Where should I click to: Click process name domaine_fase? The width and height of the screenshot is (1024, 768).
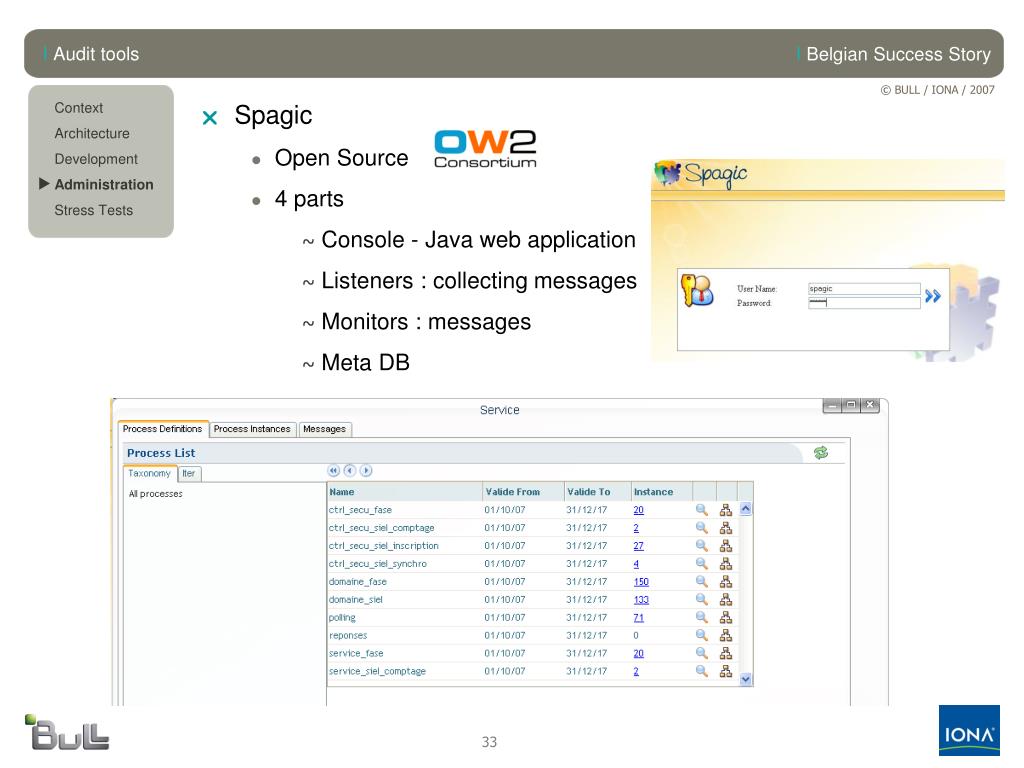tap(357, 582)
